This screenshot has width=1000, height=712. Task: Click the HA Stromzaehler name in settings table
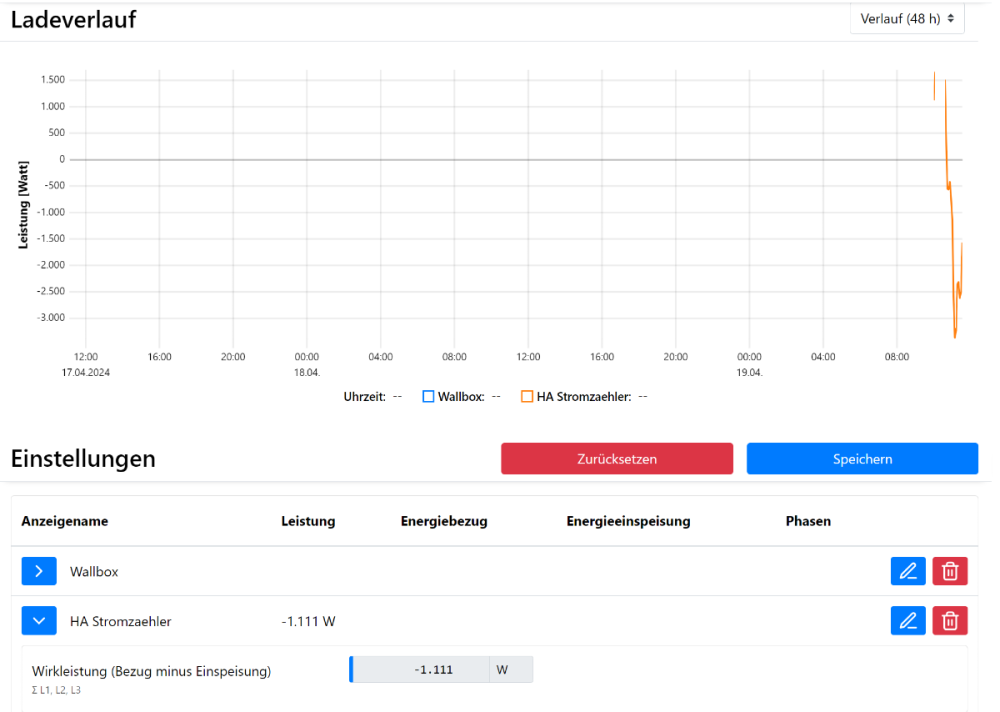pos(120,621)
